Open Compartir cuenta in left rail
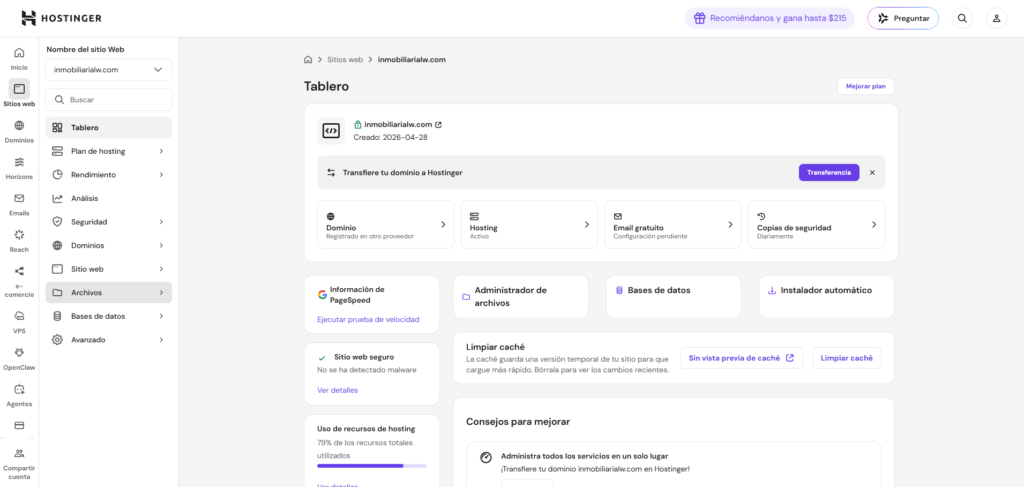This screenshot has height=487, width=1024. click(19, 463)
